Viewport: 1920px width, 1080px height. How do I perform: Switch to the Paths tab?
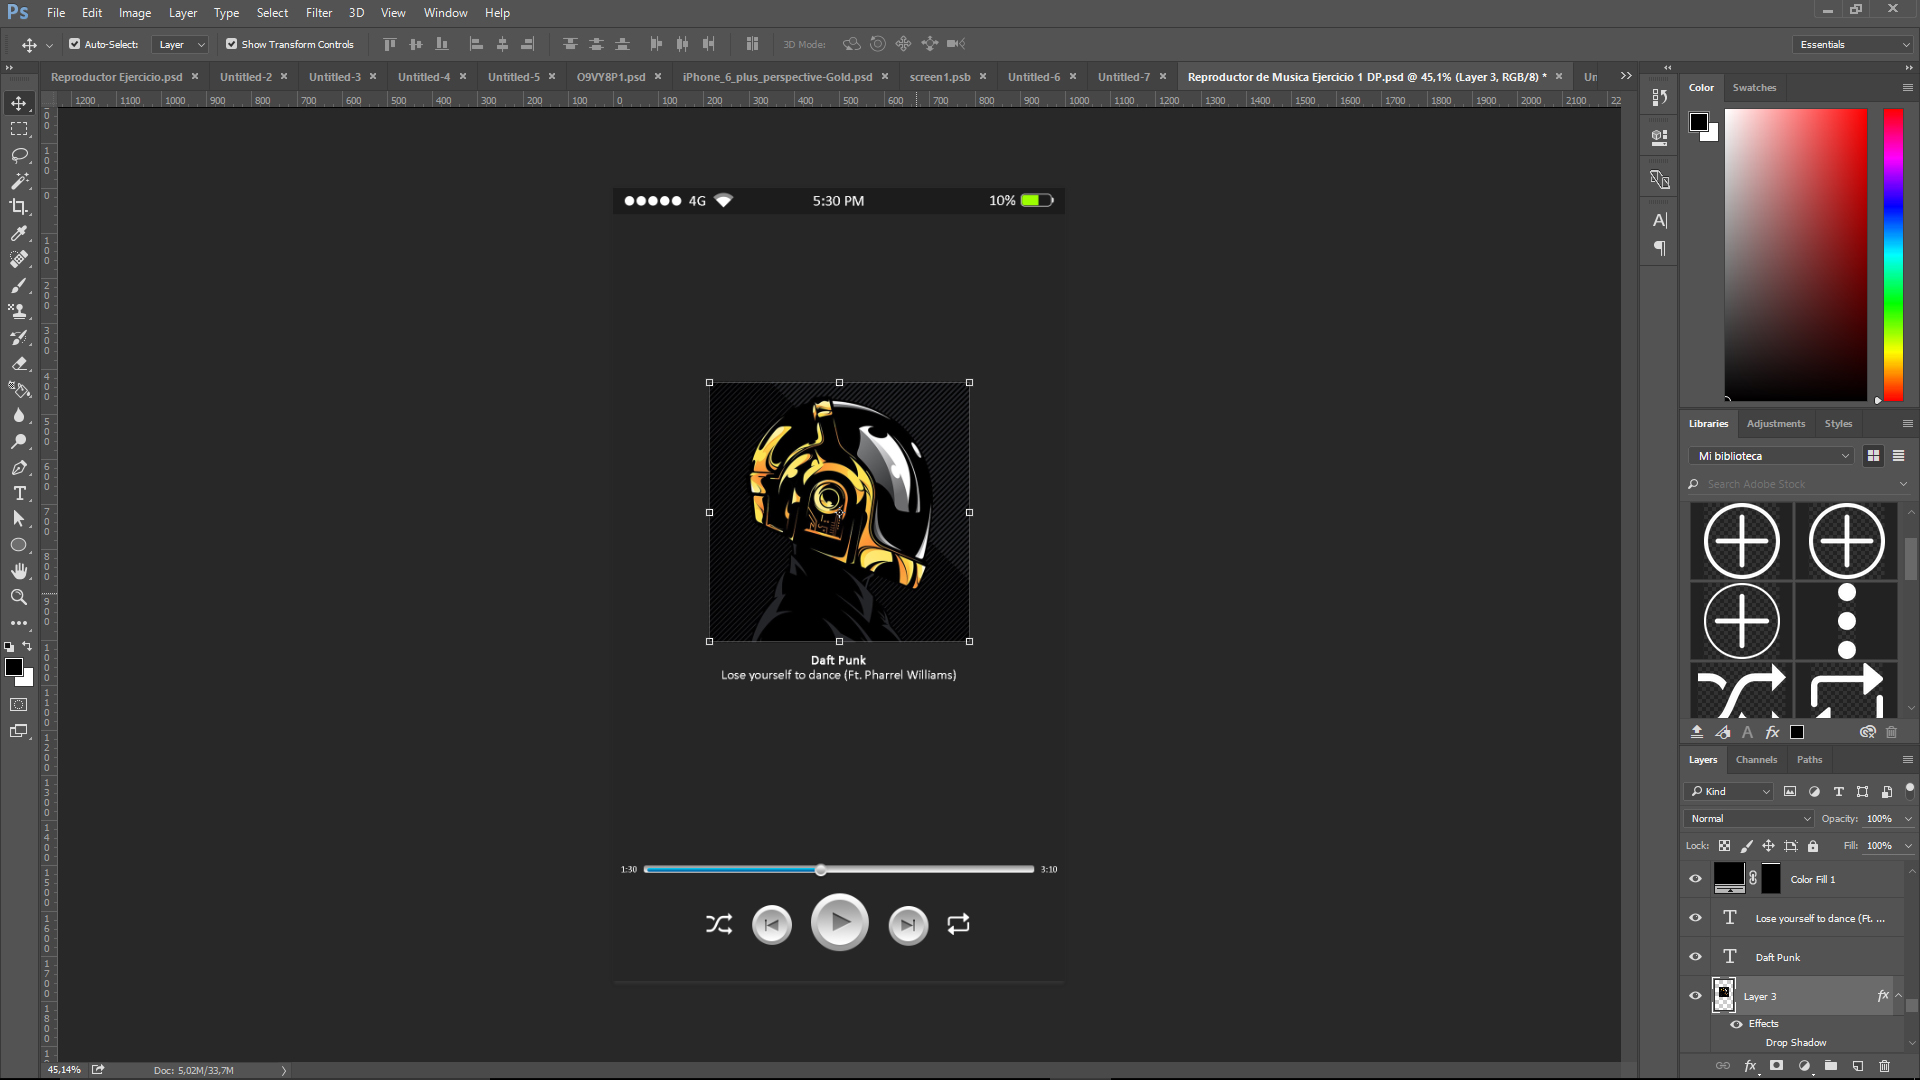click(x=1809, y=760)
